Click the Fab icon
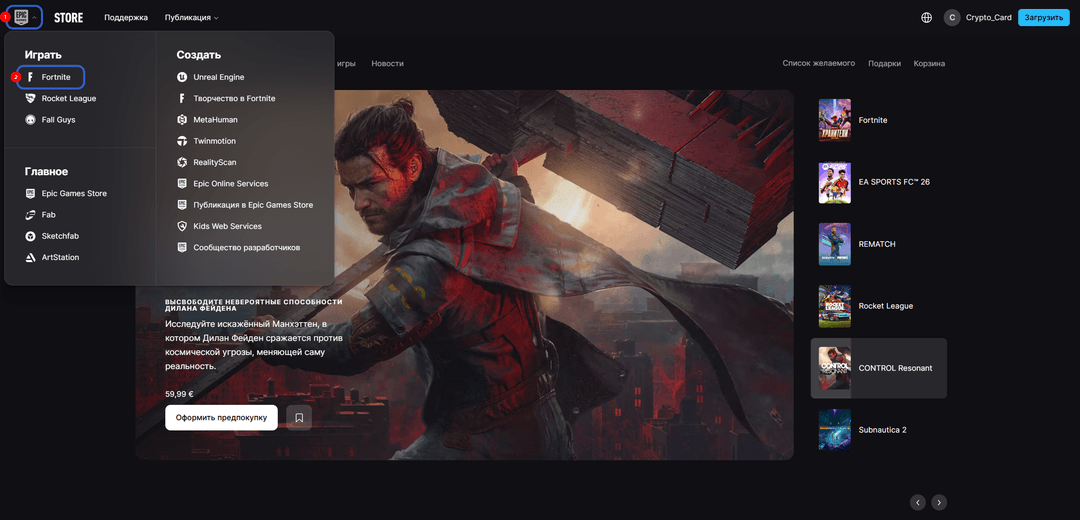Screen dimensions: 1080x520 (30, 215)
